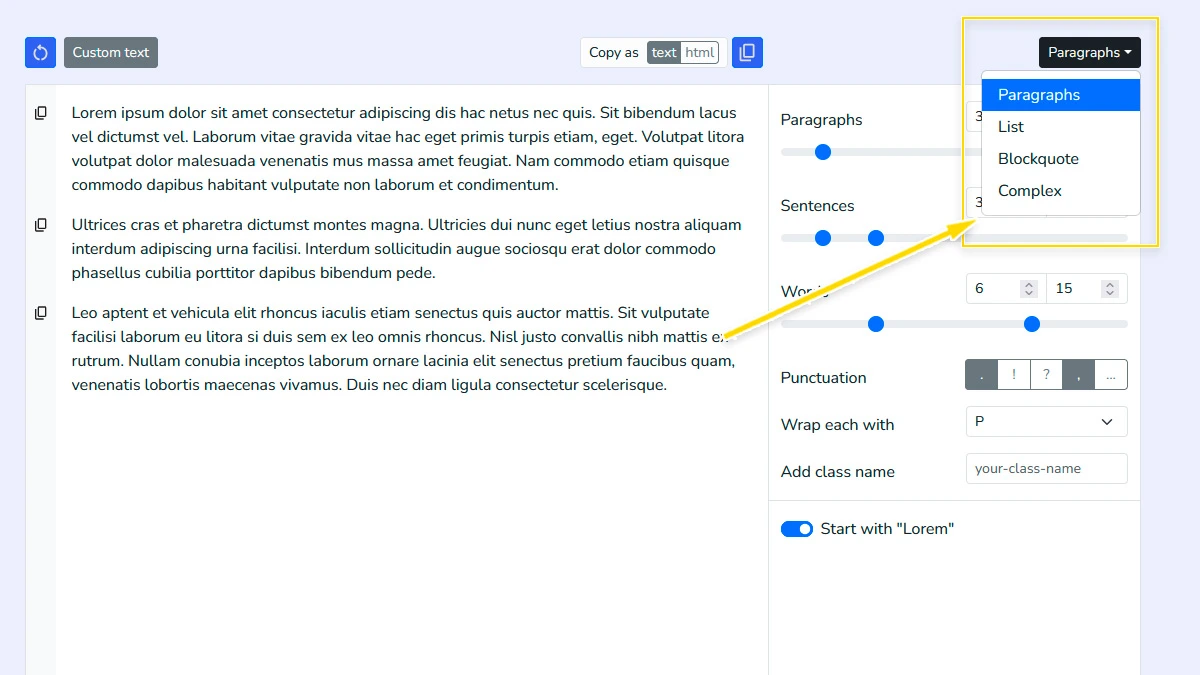Open the Wrap each with dropdown

[1046, 421]
